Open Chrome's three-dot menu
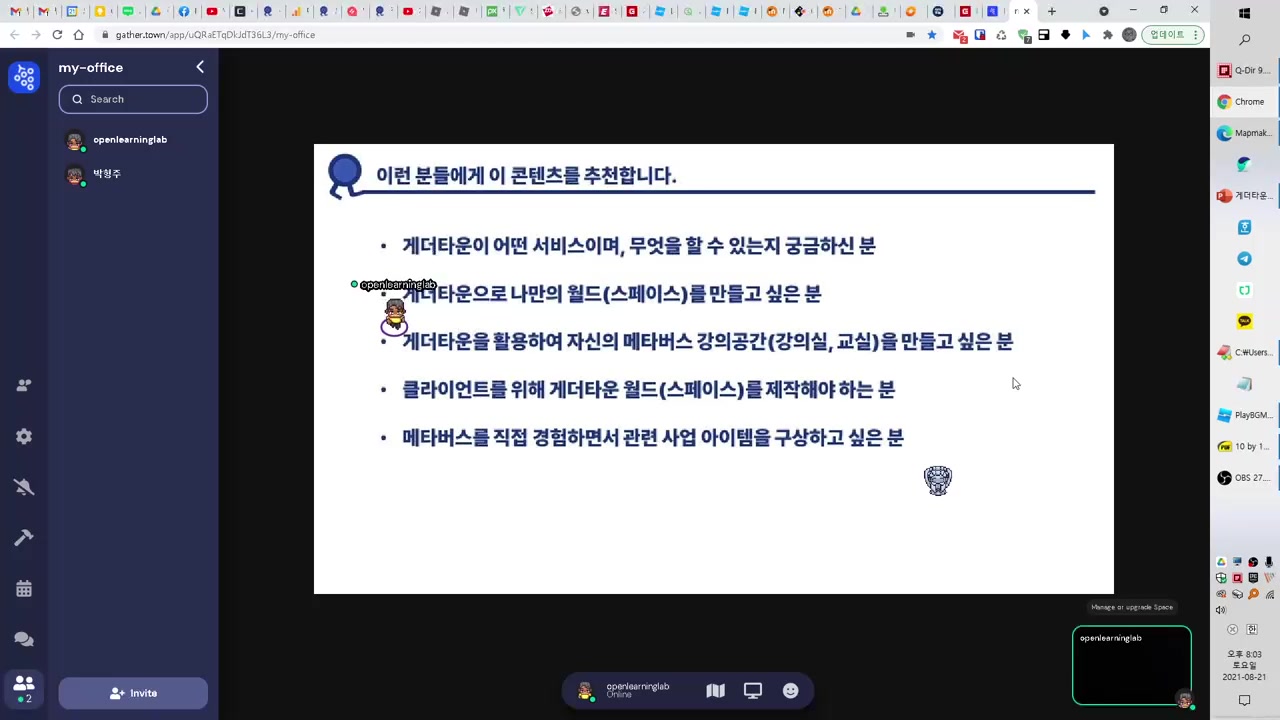1280x720 pixels. 1196,35
